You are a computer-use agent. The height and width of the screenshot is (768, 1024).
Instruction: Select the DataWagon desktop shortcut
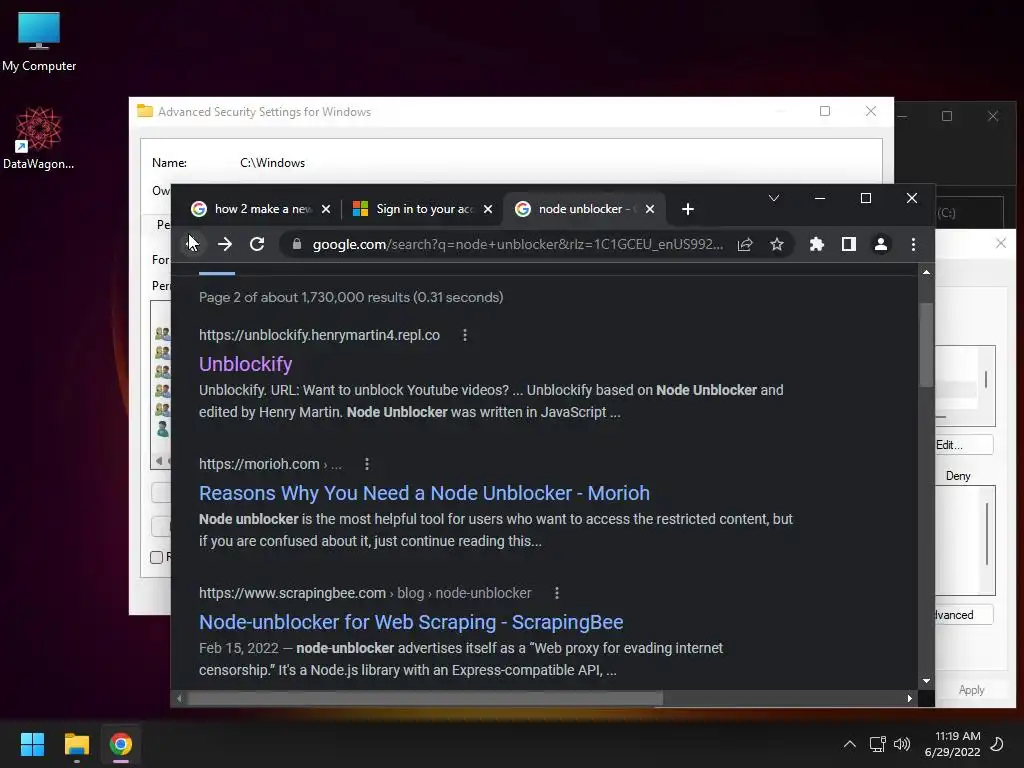click(39, 138)
